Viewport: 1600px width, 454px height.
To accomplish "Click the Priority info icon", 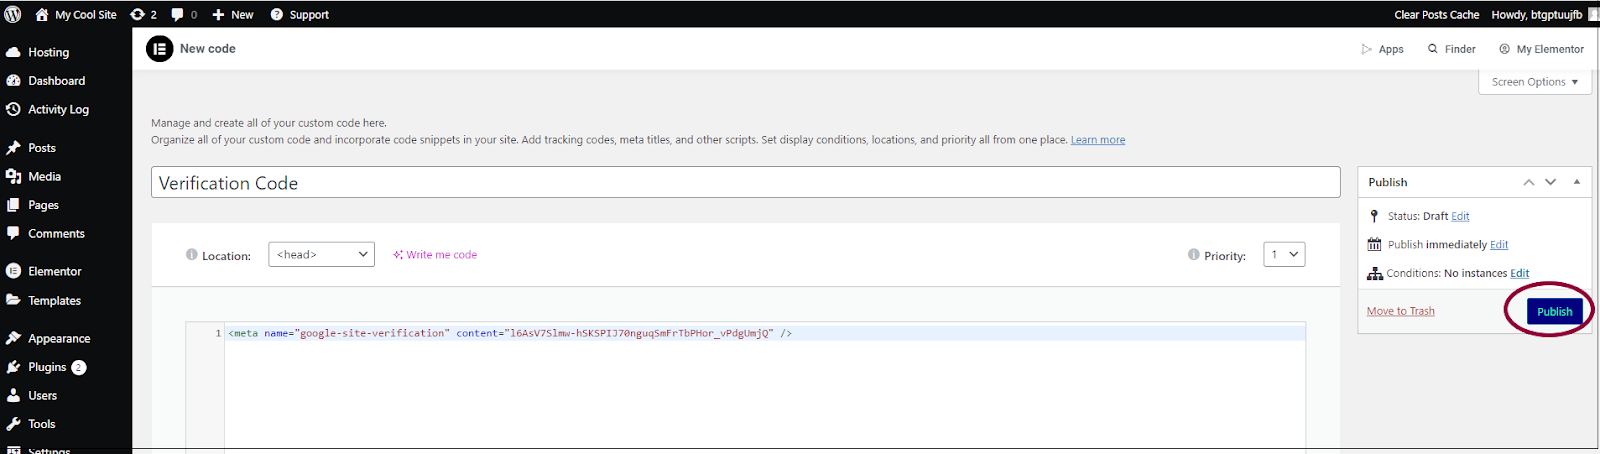I will click(1193, 255).
